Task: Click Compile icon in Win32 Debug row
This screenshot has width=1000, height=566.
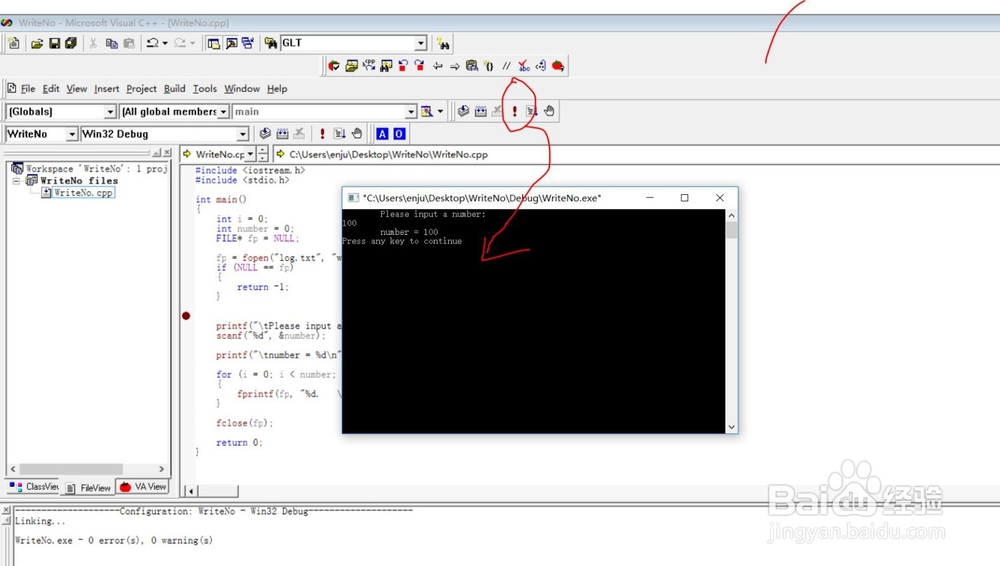Action: tap(265, 133)
